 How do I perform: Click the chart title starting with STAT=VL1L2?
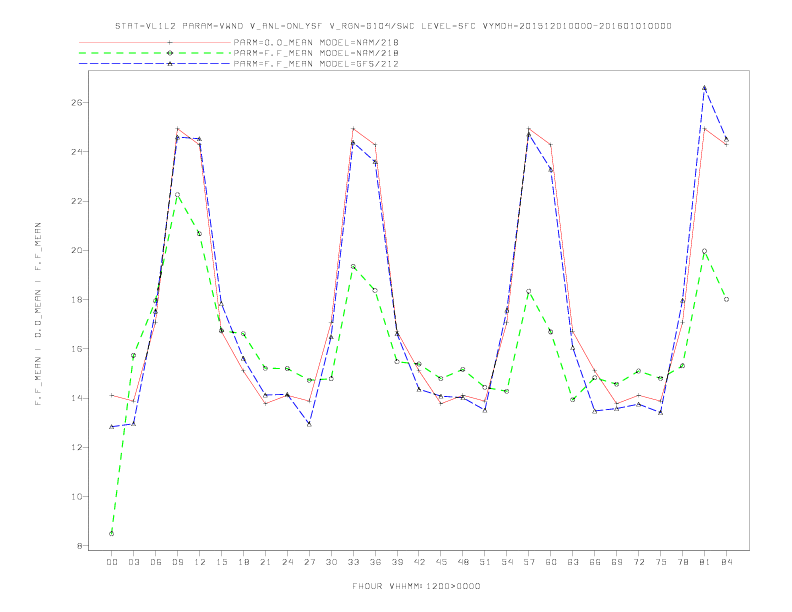[393, 26]
